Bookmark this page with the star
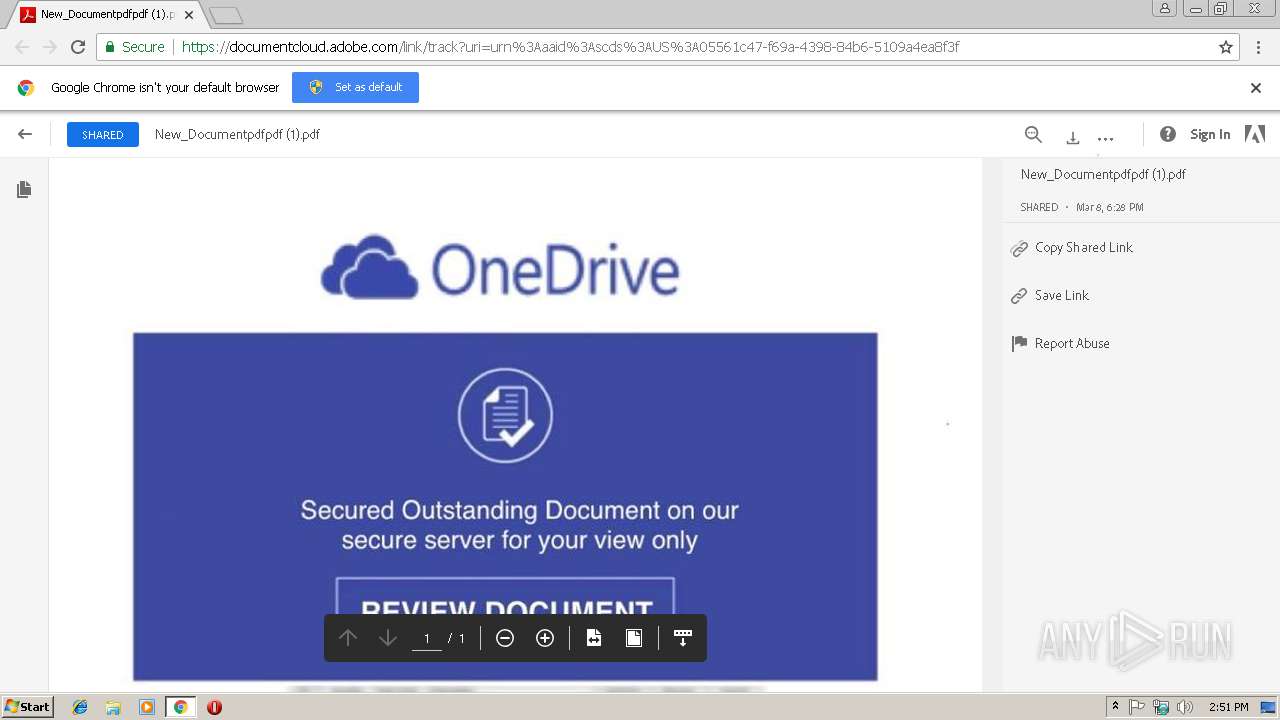Viewport: 1280px width, 720px height. coord(1226,47)
